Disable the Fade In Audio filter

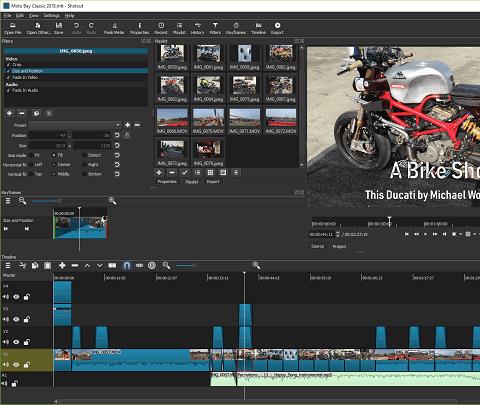[x=8, y=90]
